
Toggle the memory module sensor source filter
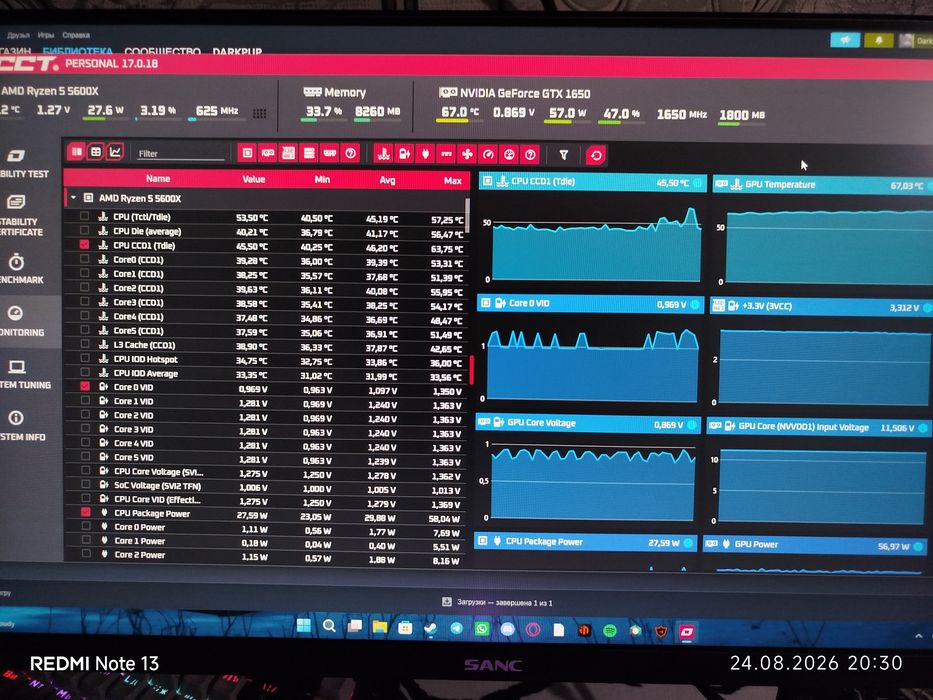click(330, 154)
